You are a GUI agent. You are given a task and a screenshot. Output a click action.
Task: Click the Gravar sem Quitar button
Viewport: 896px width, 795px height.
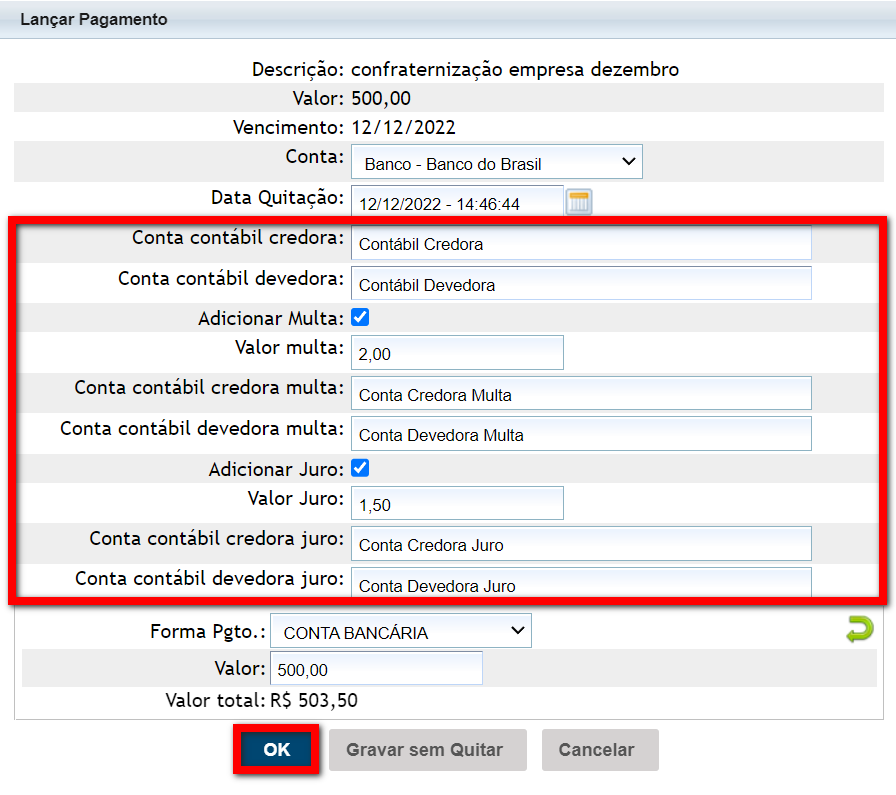(x=427, y=750)
